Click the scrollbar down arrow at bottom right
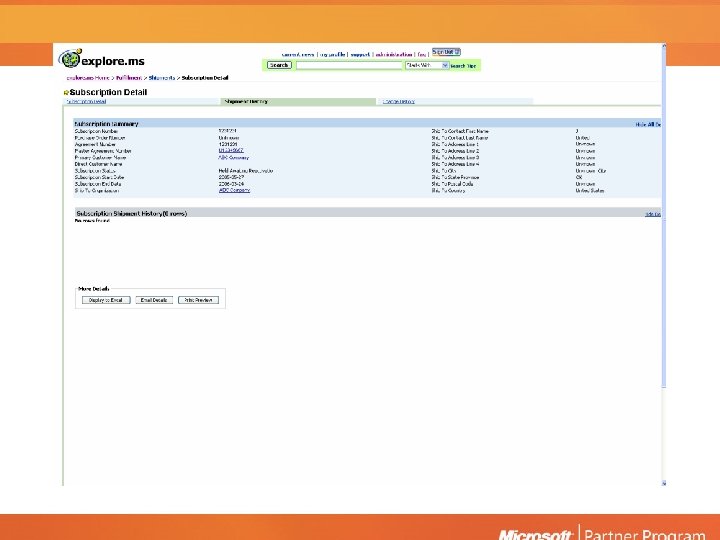The image size is (720, 540). click(x=664, y=483)
